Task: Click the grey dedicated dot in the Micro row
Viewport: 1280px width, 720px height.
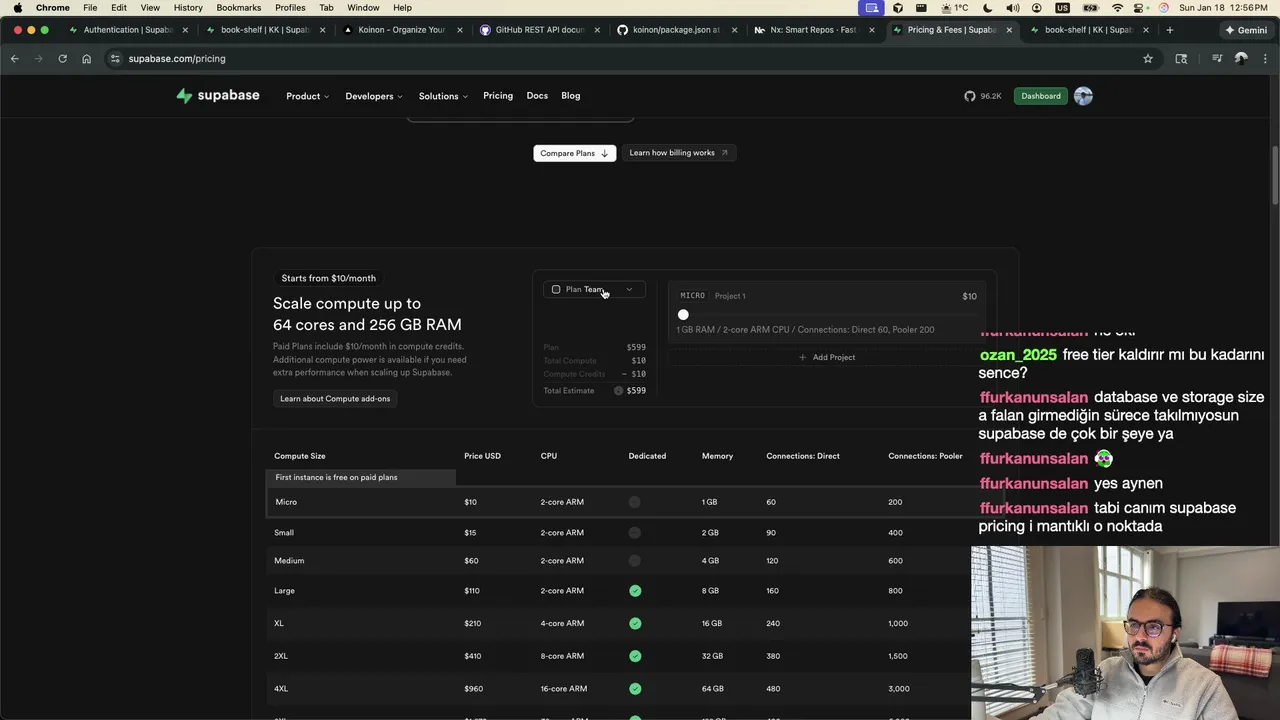Action: 635,502
